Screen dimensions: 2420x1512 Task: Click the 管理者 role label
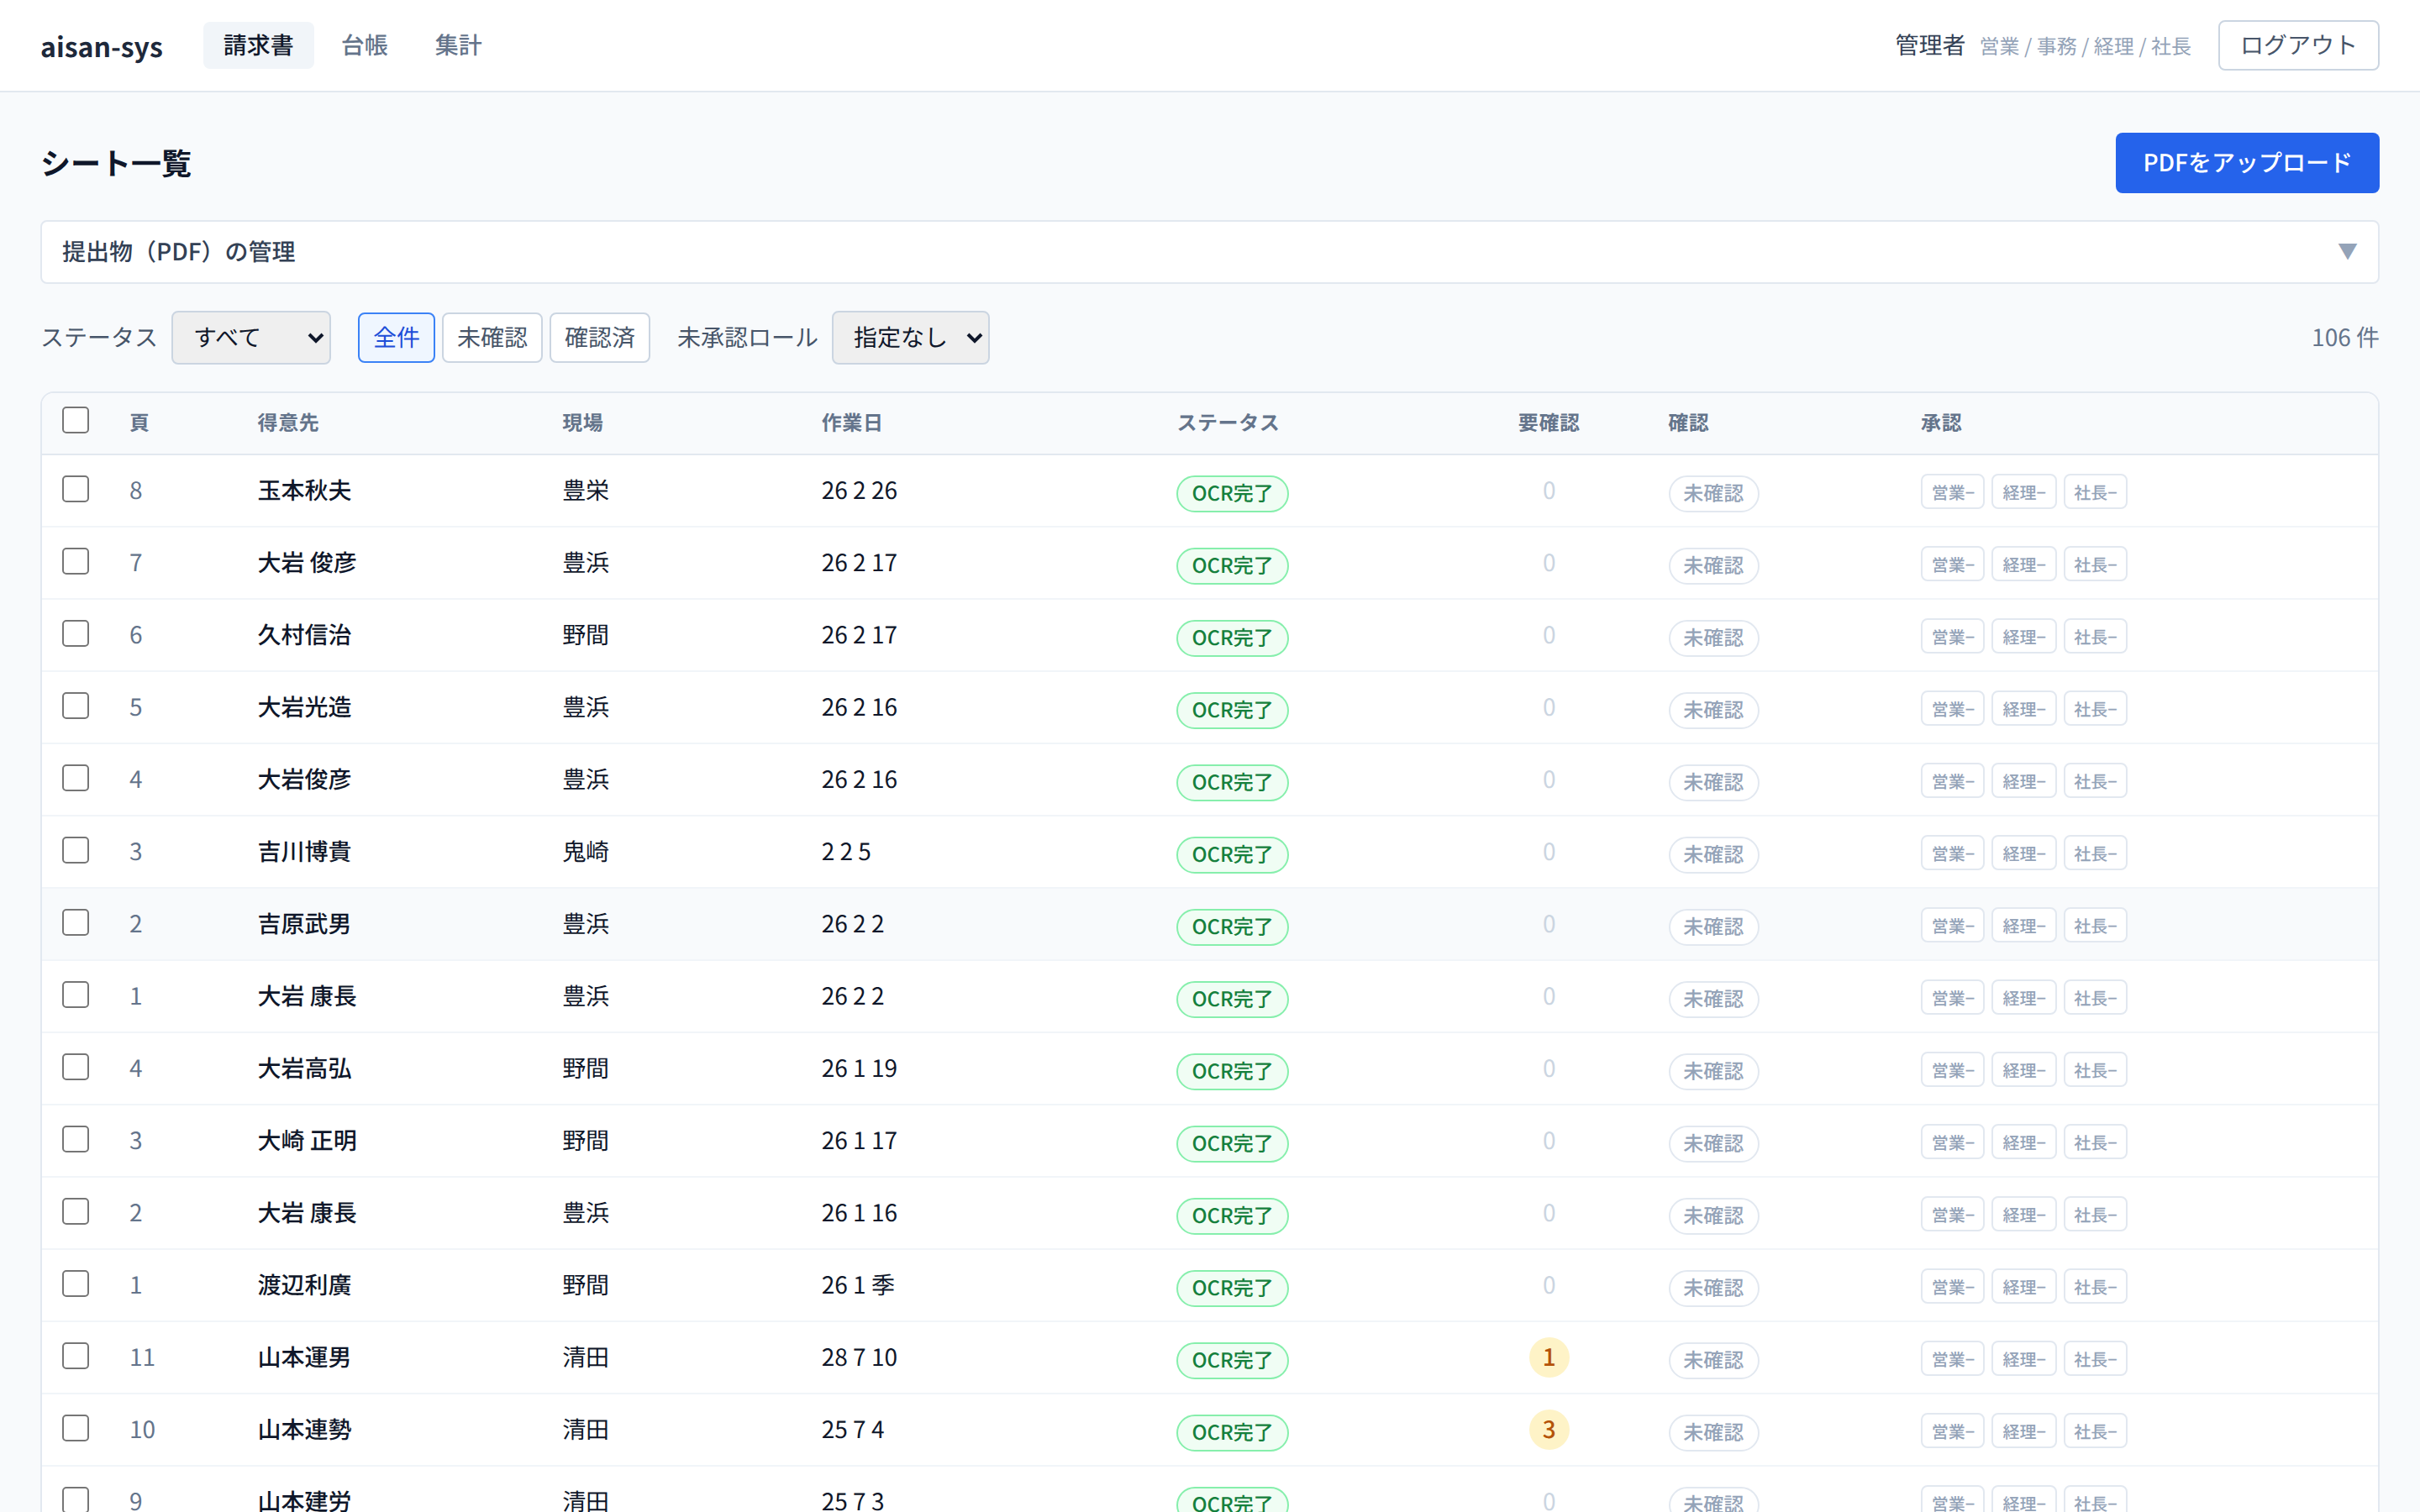coord(1929,45)
